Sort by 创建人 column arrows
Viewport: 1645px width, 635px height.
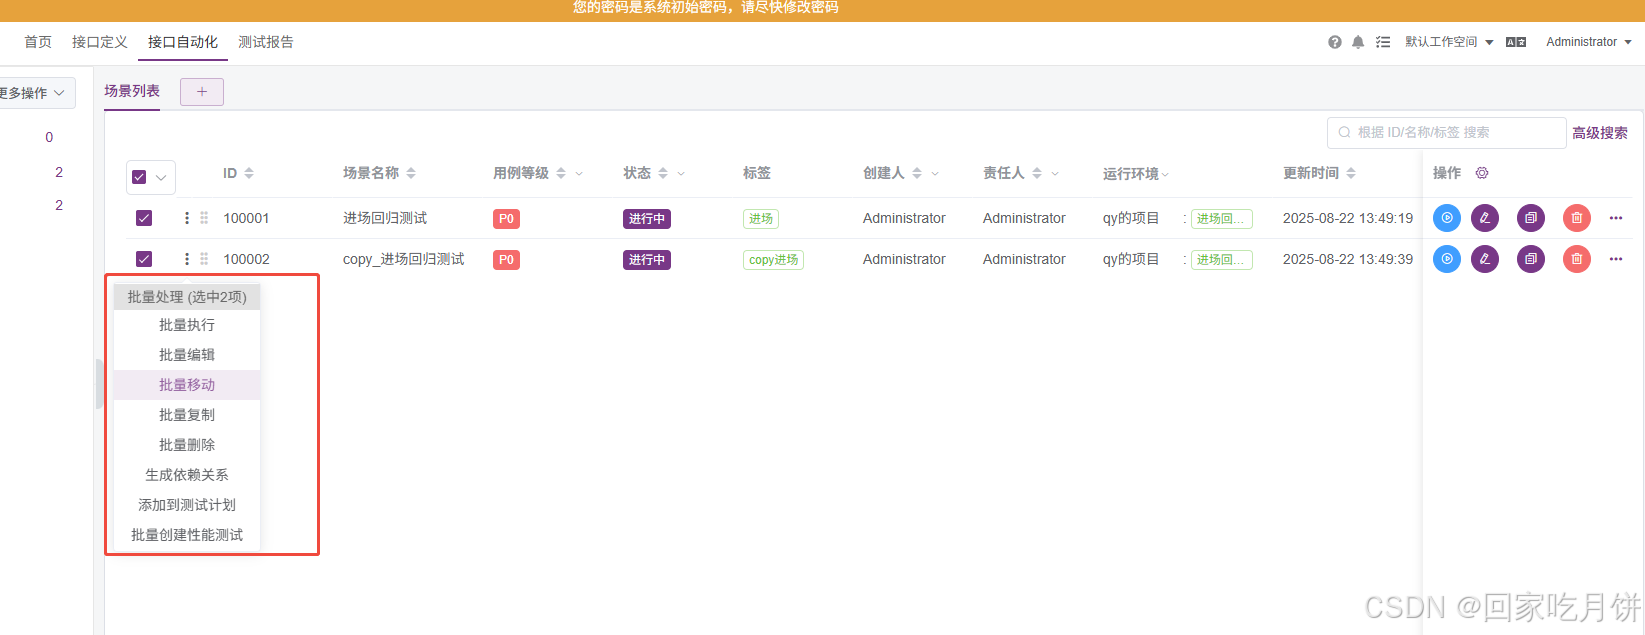917,173
